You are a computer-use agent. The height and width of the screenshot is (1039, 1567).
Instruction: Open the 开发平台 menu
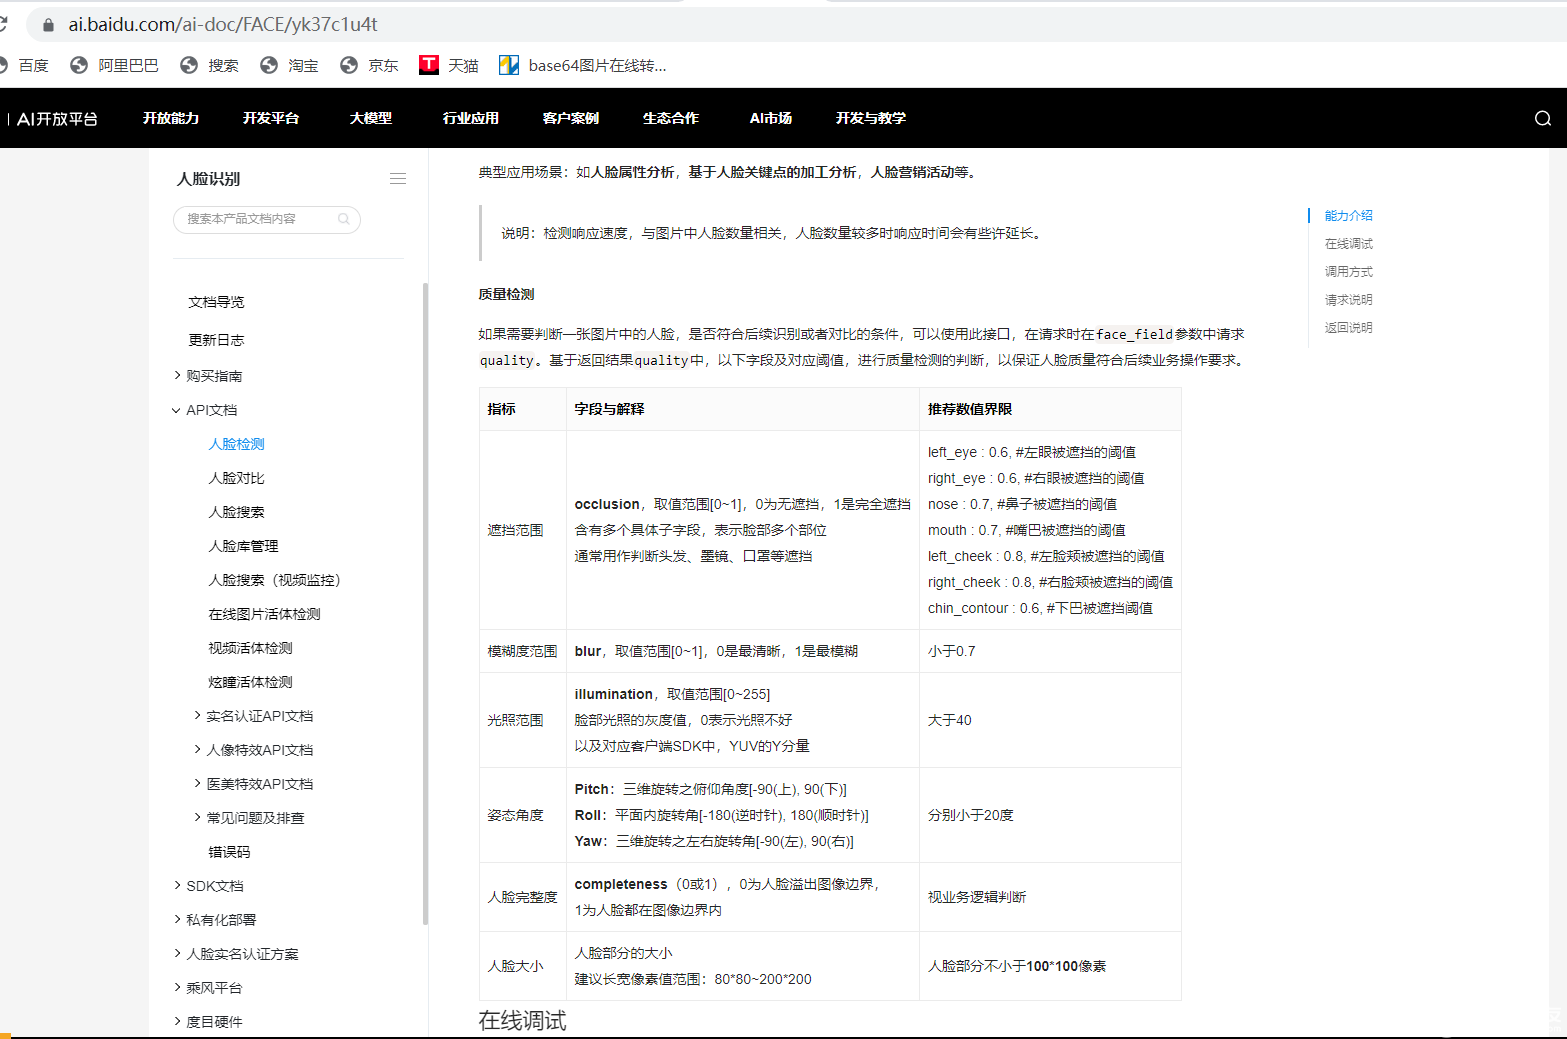tap(271, 118)
